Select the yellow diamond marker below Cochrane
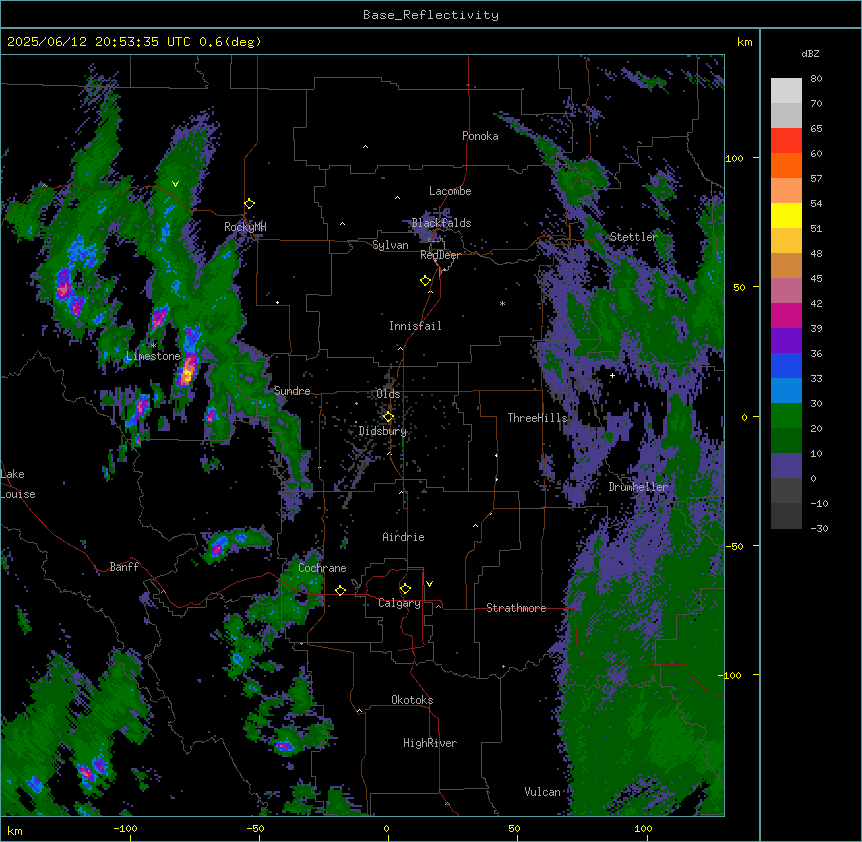The image size is (862, 842). pyautogui.click(x=340, y=590)
